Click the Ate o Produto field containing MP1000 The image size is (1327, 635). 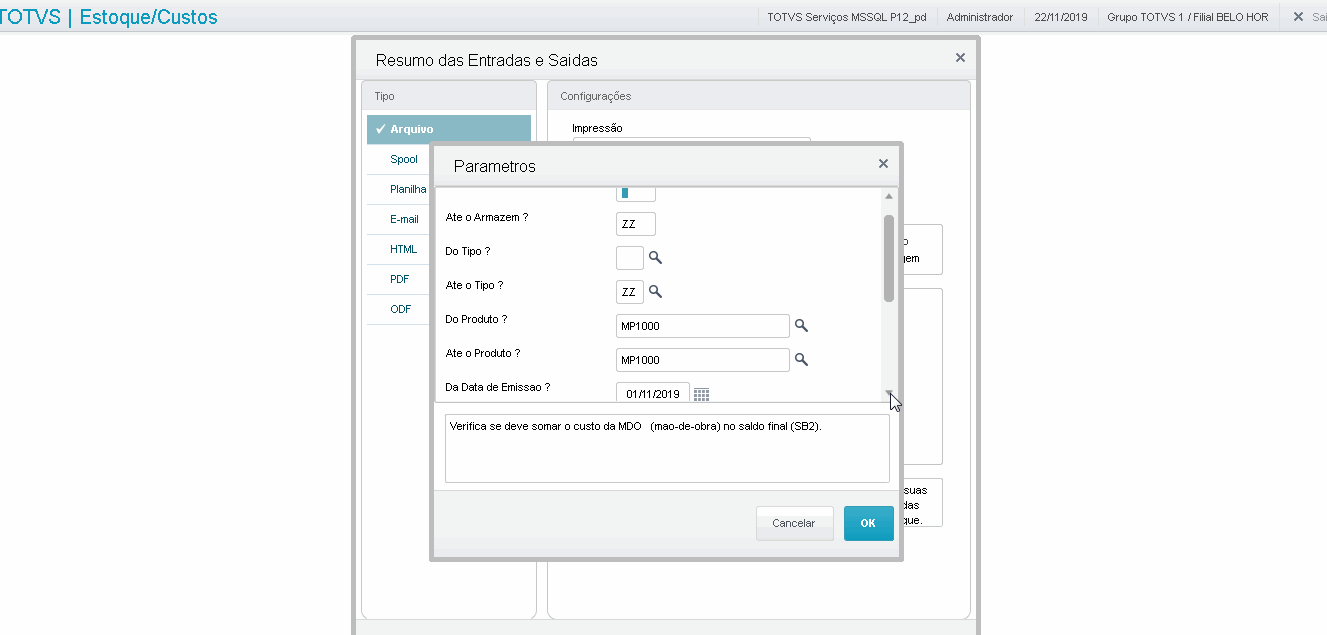pos(703,360)
